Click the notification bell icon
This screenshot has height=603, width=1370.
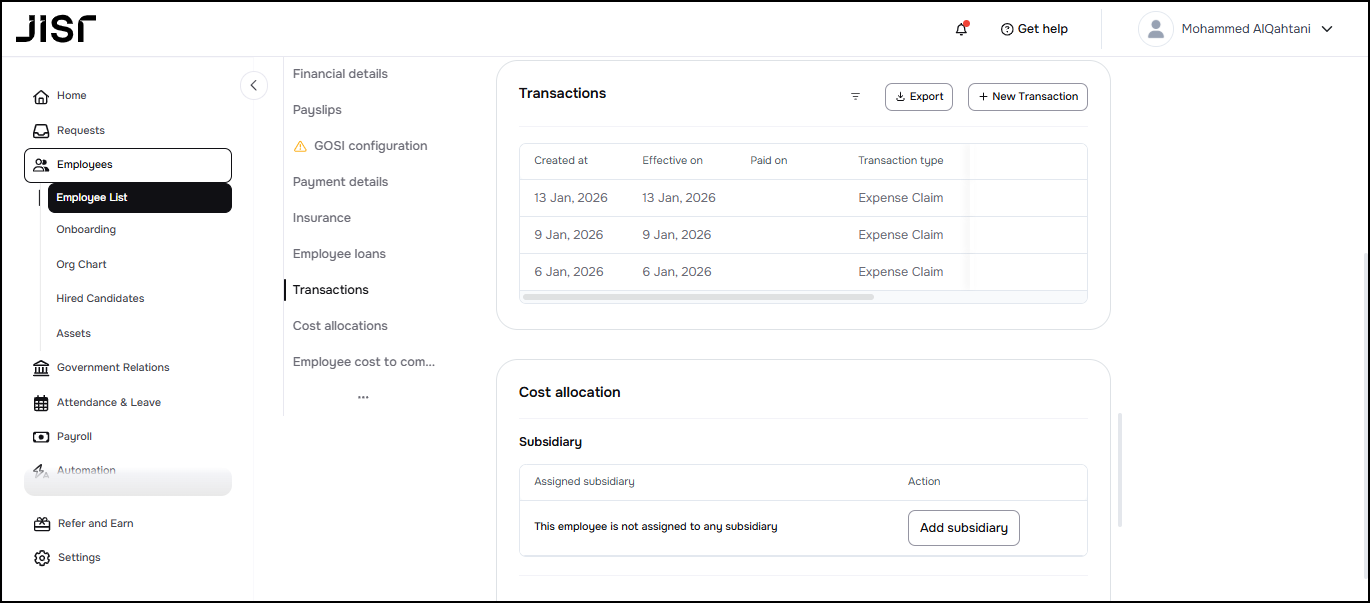(961, 29)
